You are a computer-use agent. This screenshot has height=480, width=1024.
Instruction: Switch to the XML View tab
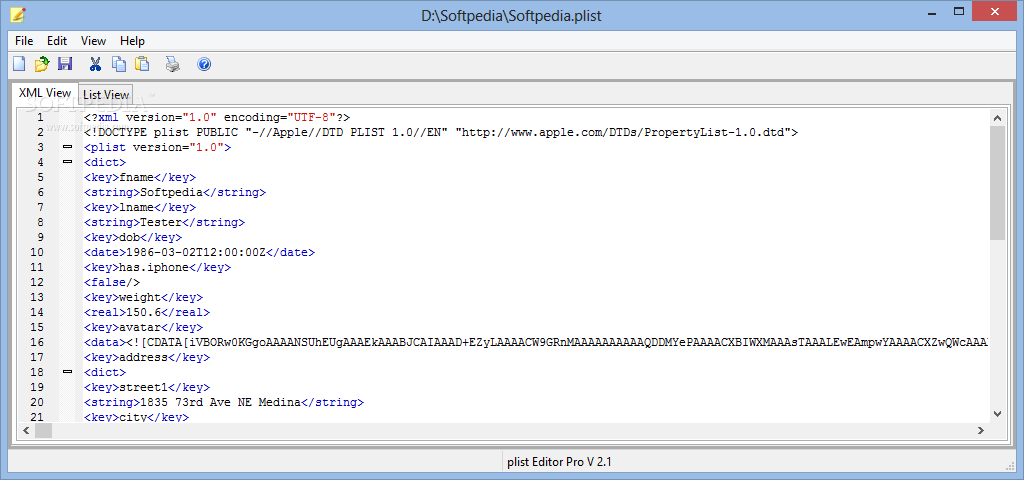[44, 93]
